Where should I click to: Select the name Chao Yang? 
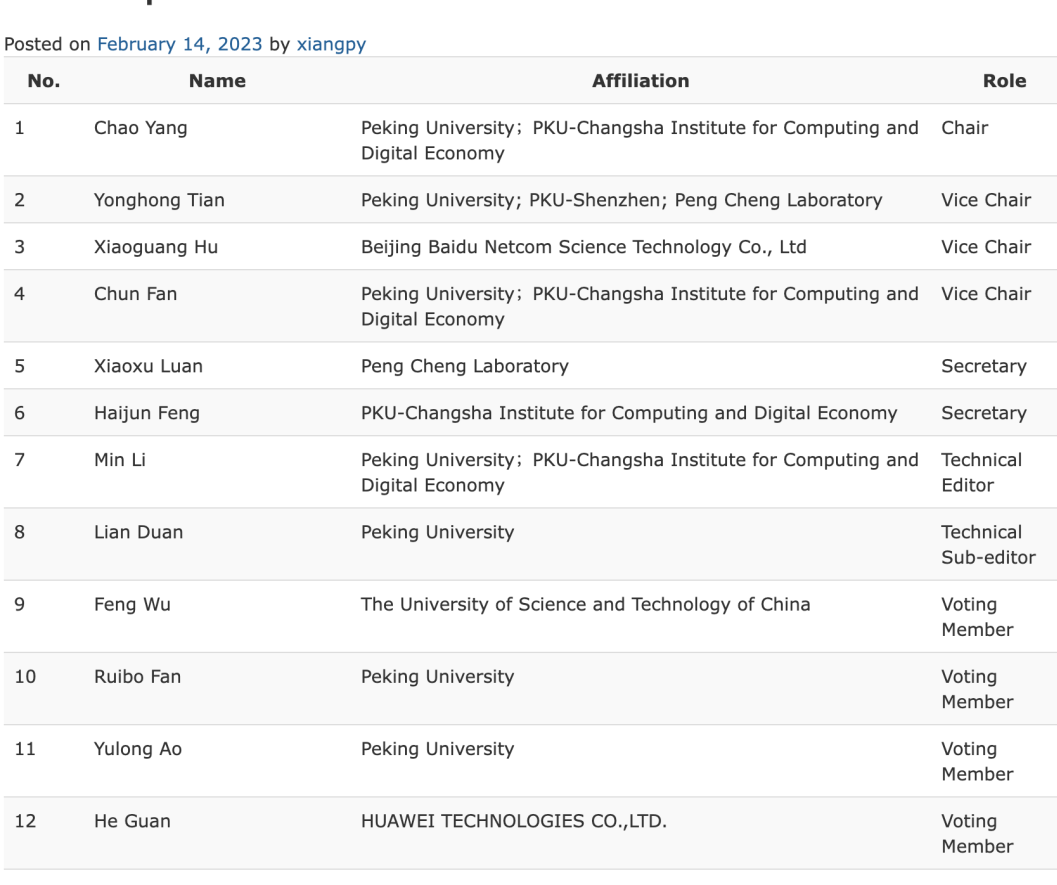140,128
